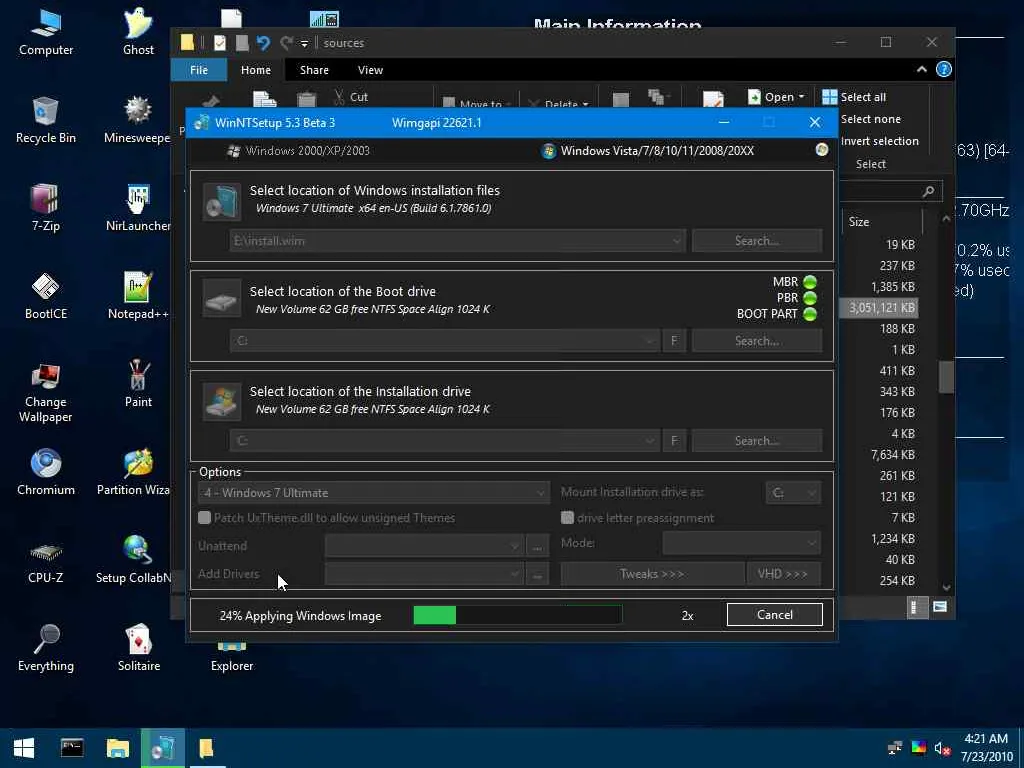Open the File tab in Explorer

199,70
